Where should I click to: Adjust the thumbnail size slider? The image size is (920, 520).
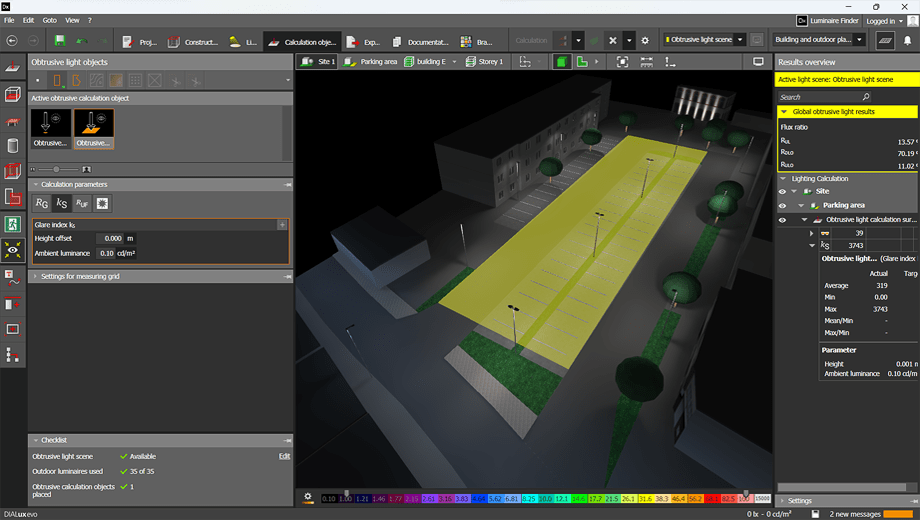coord(56,170)
